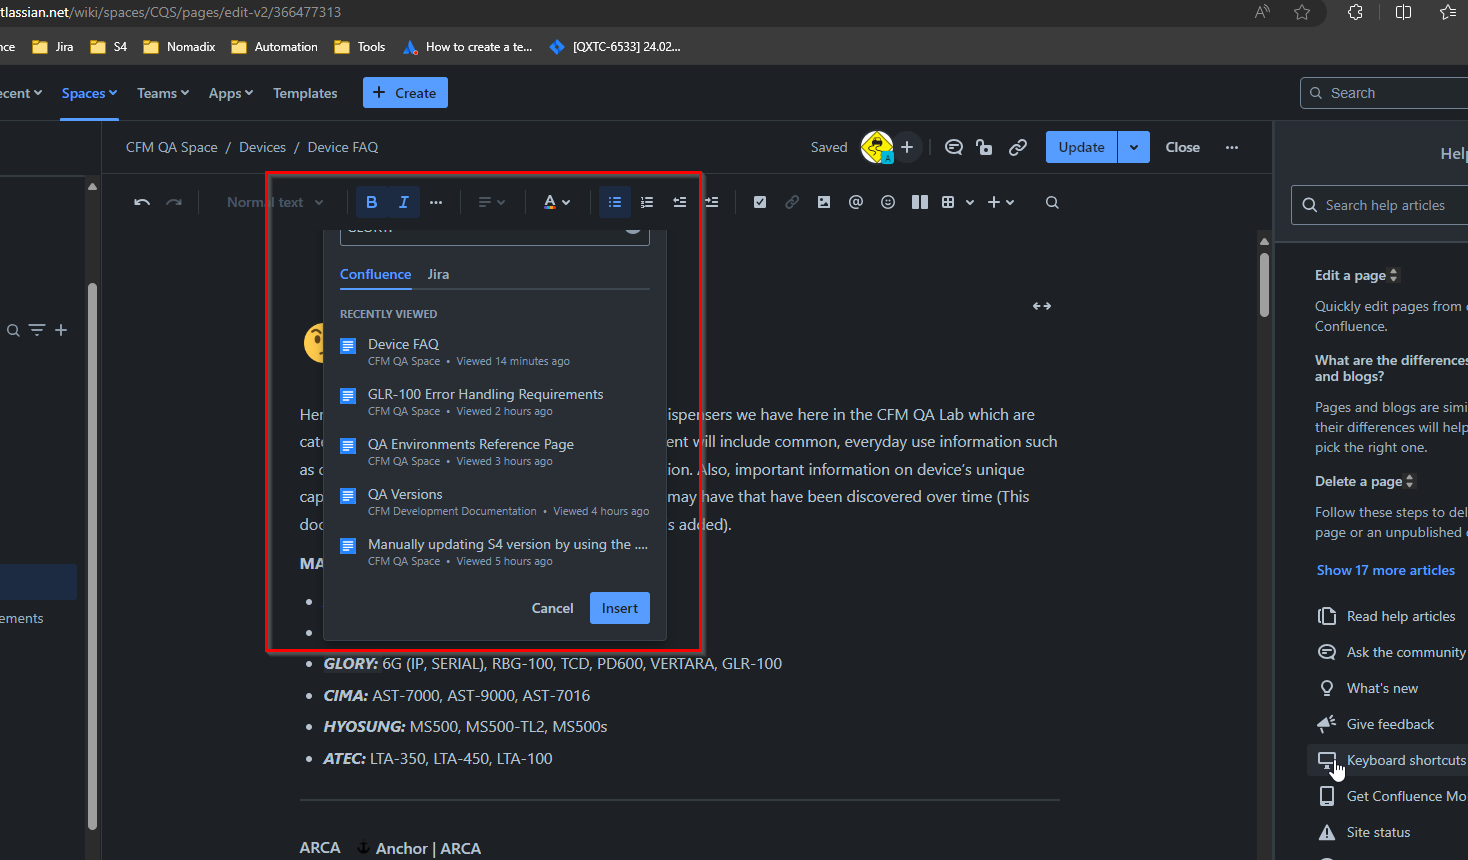Open the text alignment dropdown
The width and height of the screenshot is (1468, 860).
(490, 201)
